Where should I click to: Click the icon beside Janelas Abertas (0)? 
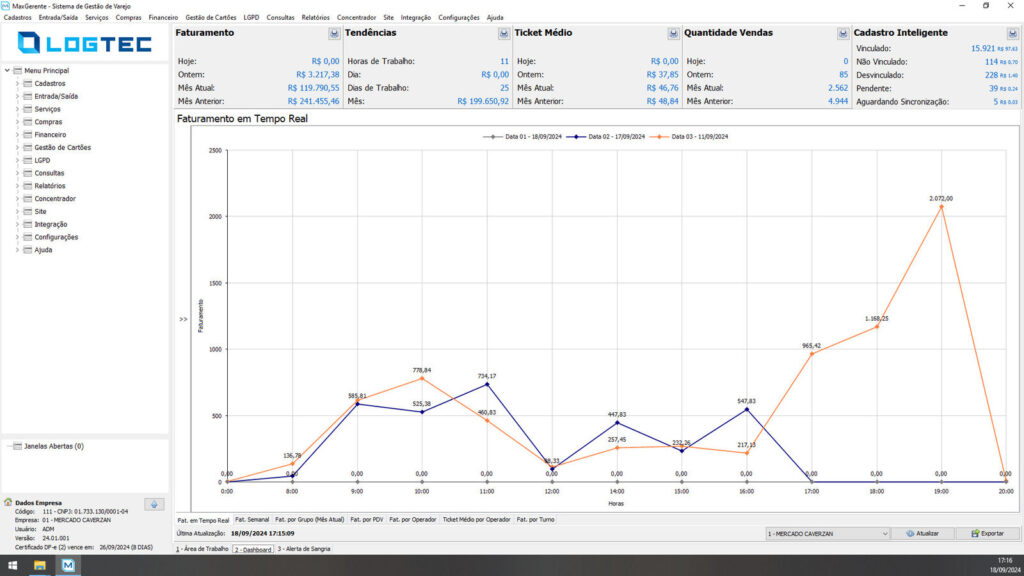tap(18, 446)
